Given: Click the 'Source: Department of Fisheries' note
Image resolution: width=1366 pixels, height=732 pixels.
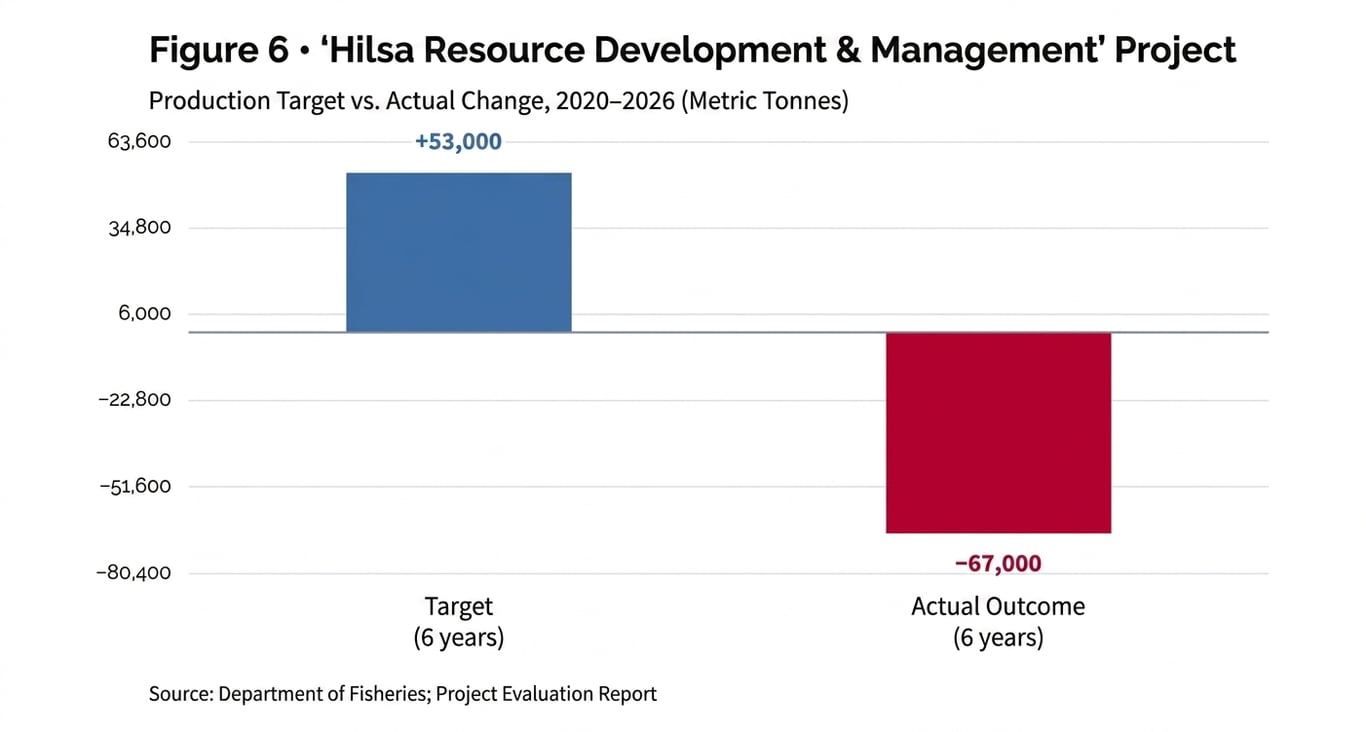Looking at the screenshot, I should tap(403, 694).
